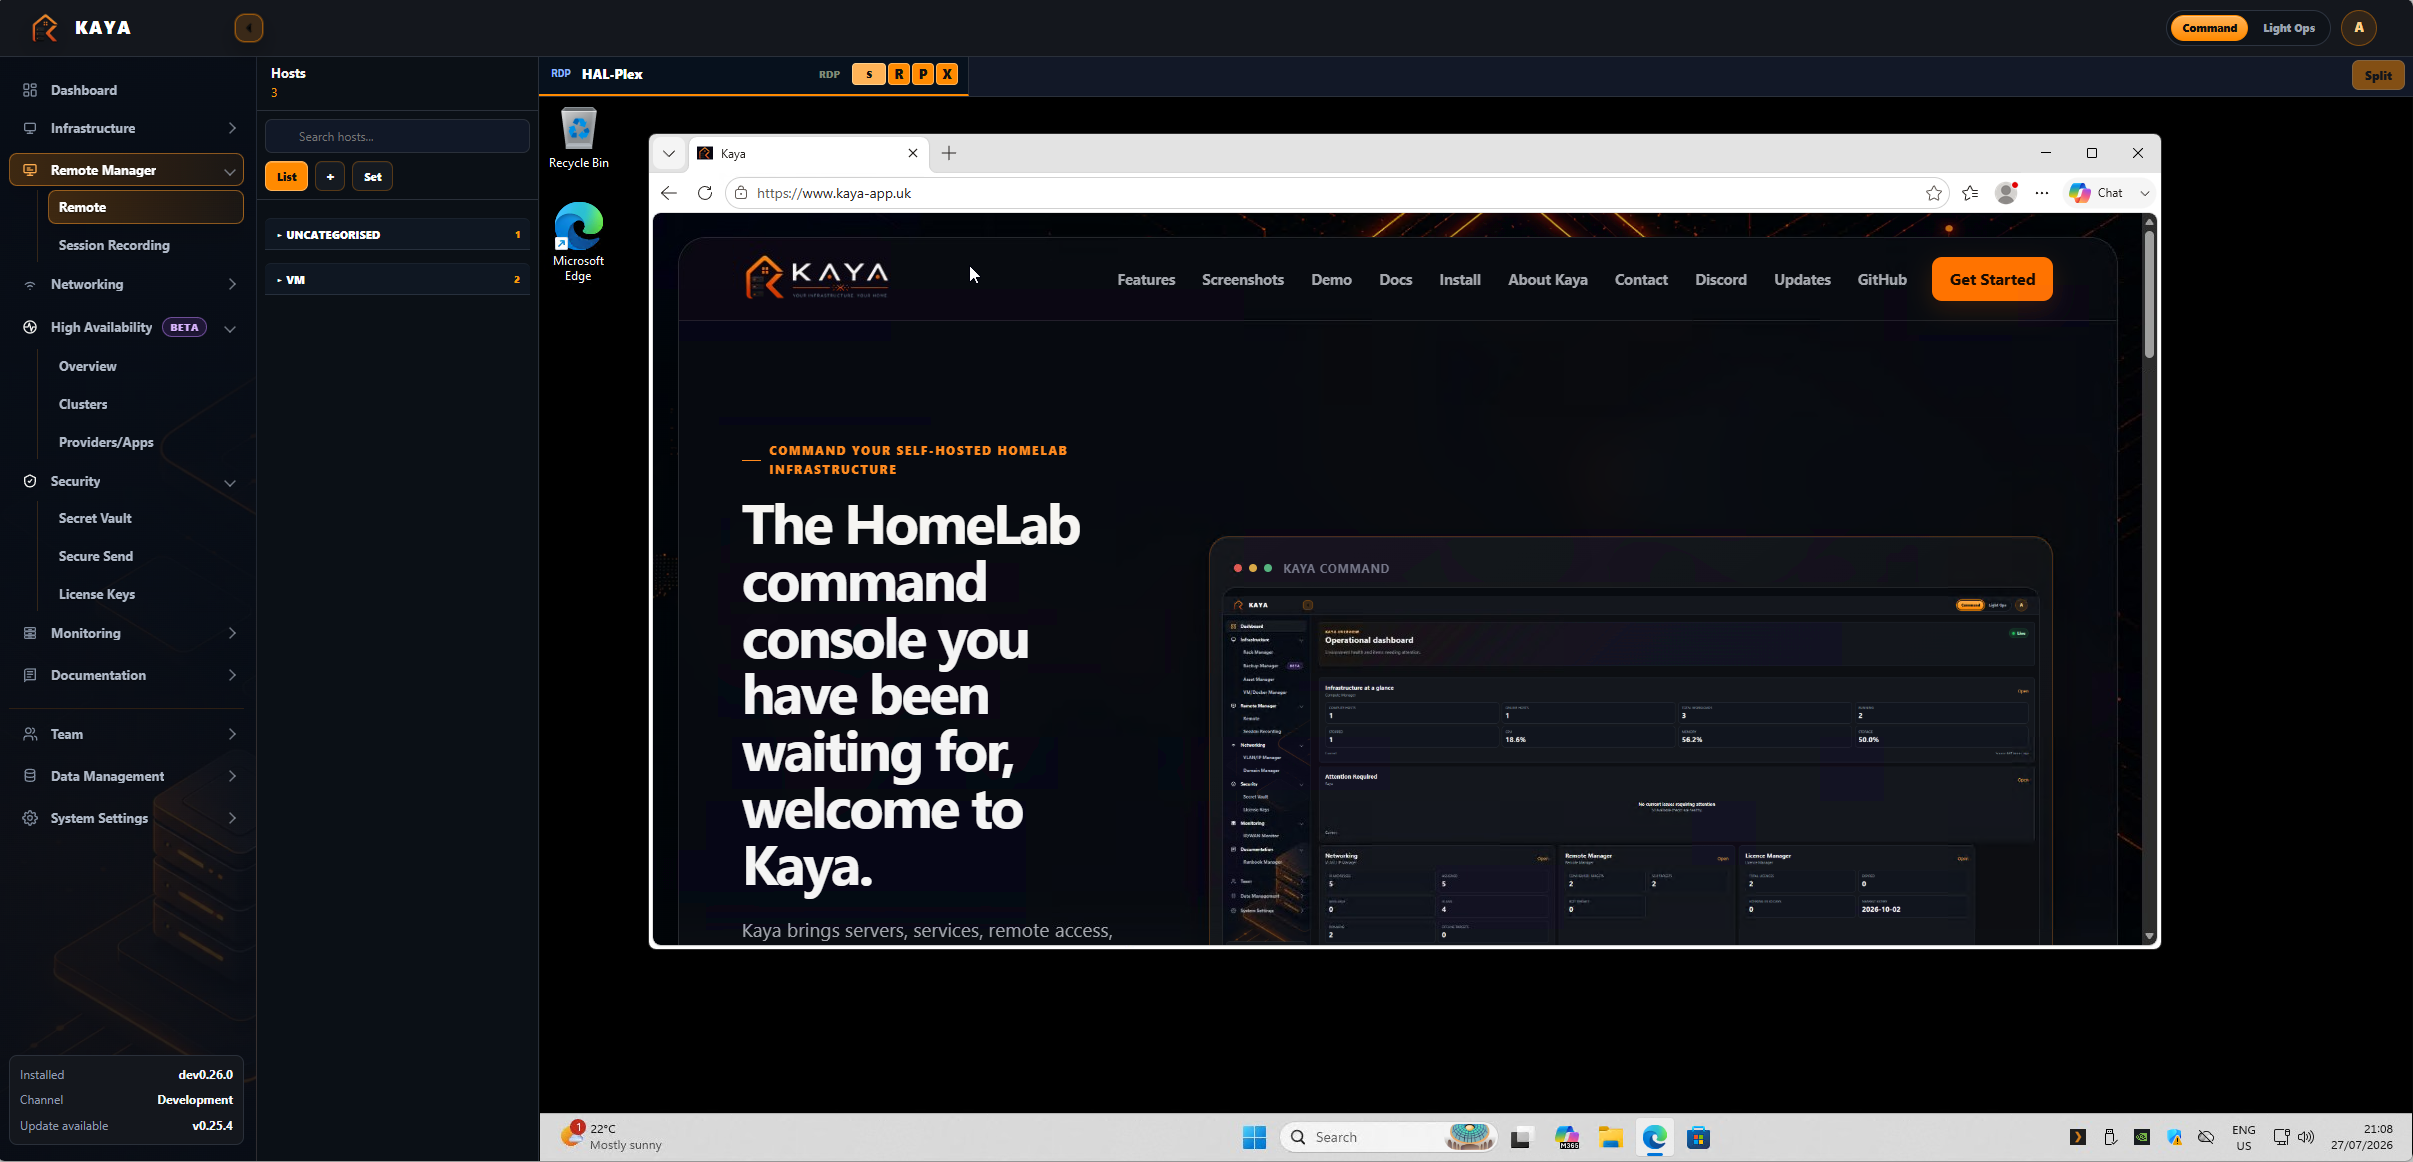Click the R button on HAL-Plex session tab
Image resolution: width=2413 pixels, height=1162 pixels.
899,74
